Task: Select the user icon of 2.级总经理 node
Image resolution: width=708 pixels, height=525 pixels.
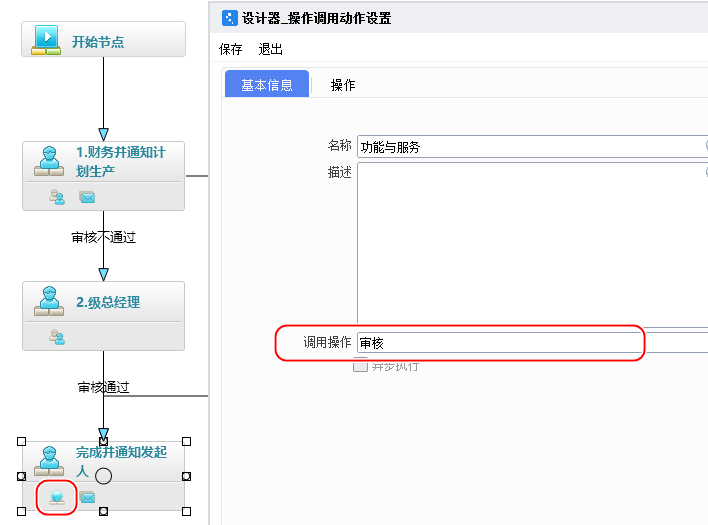Action: pos(47,300)
